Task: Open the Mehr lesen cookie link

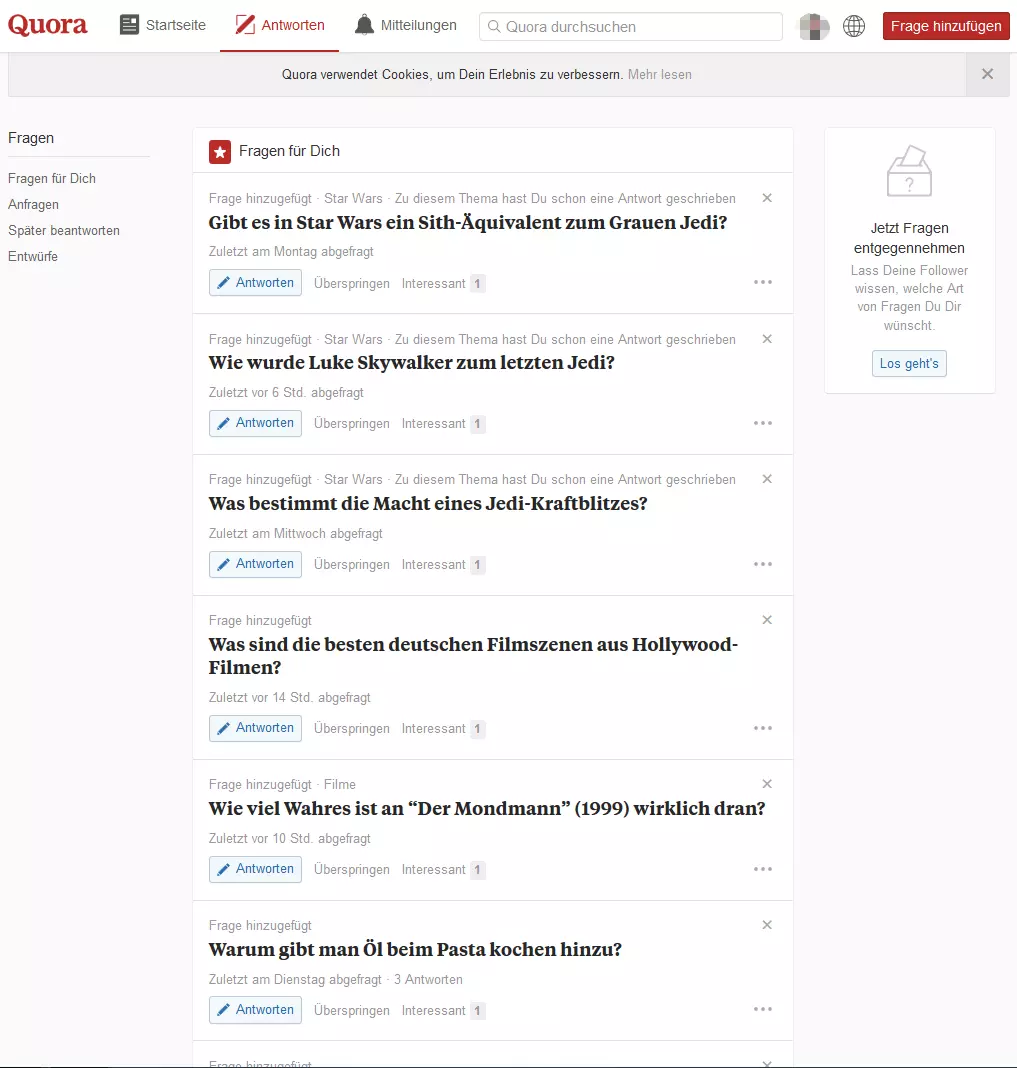Action: tap(659, 74)
